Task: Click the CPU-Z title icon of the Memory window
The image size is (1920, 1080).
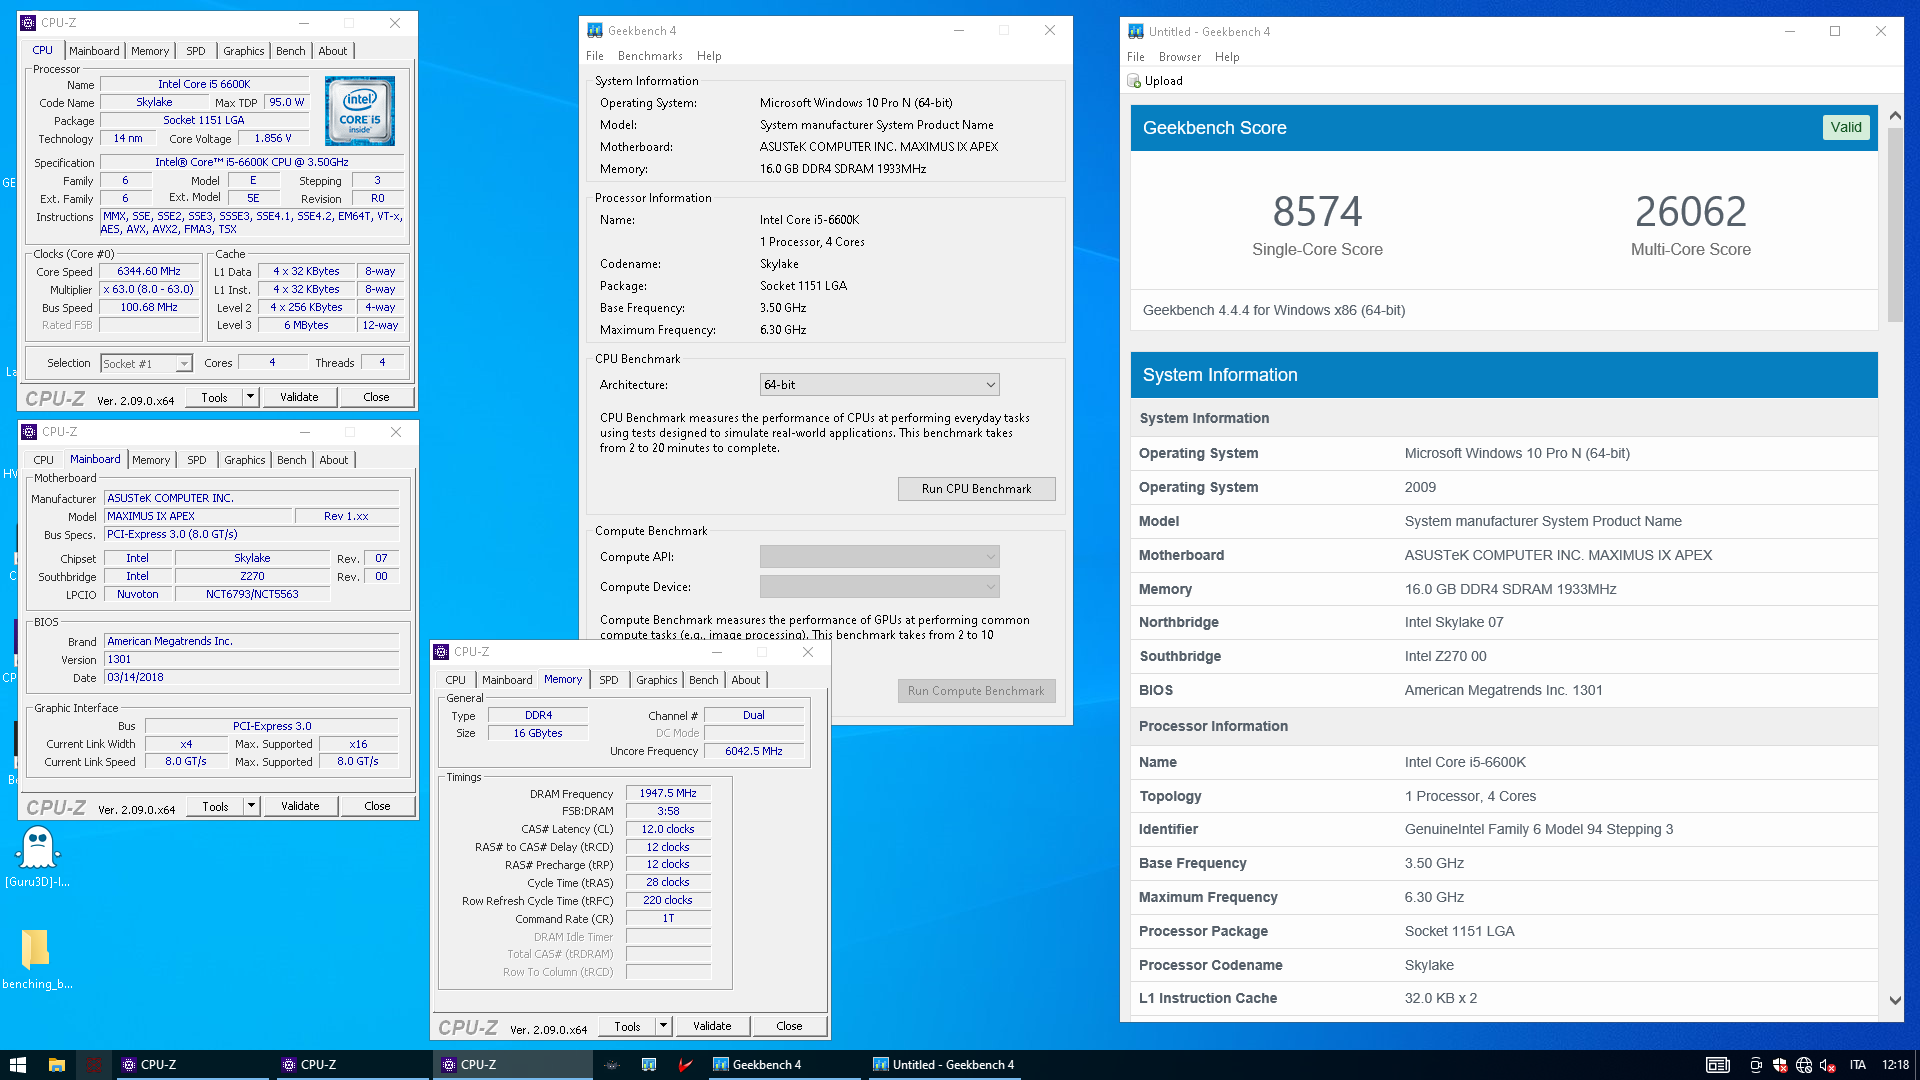Action: [441, 652]
